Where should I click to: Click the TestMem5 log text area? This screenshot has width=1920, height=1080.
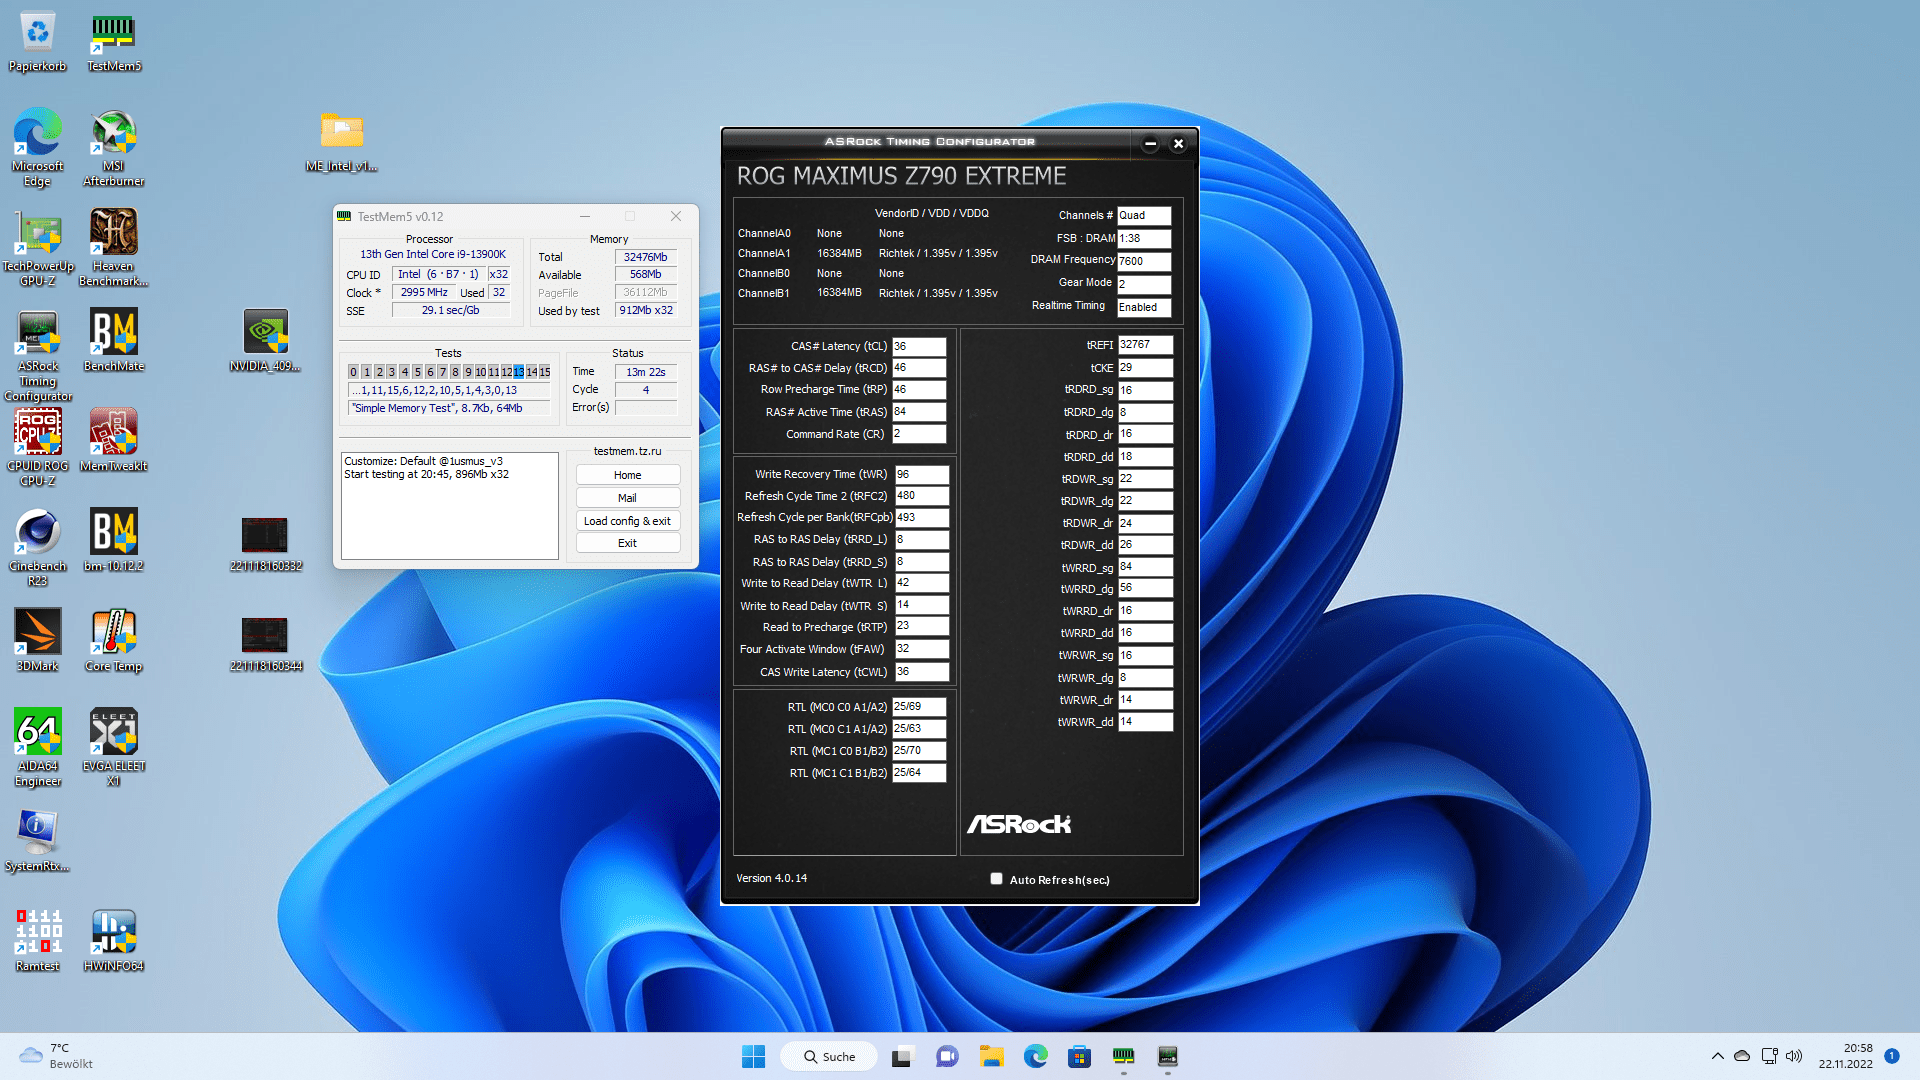click(449, 505)
